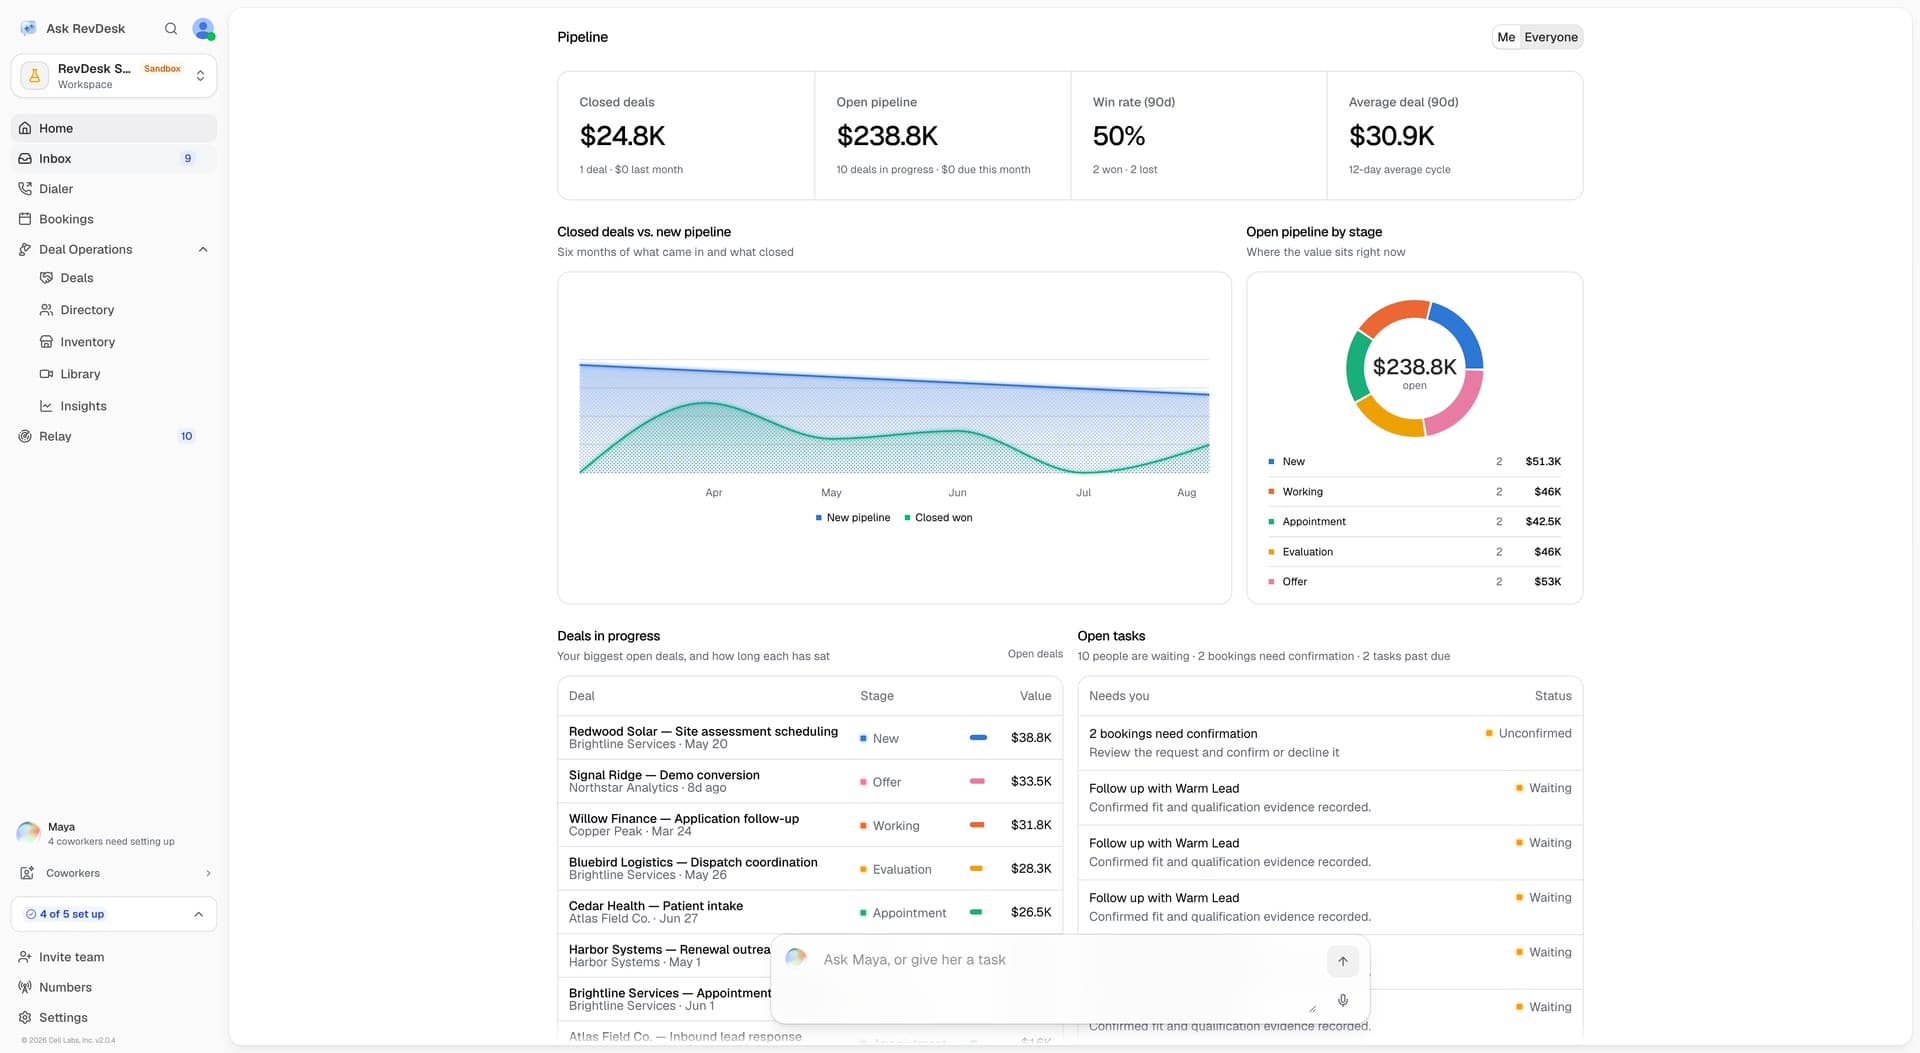The image size is (1920, 1053).
Task: Open the Bookings calendar icon
Action: tap(25, 219)
